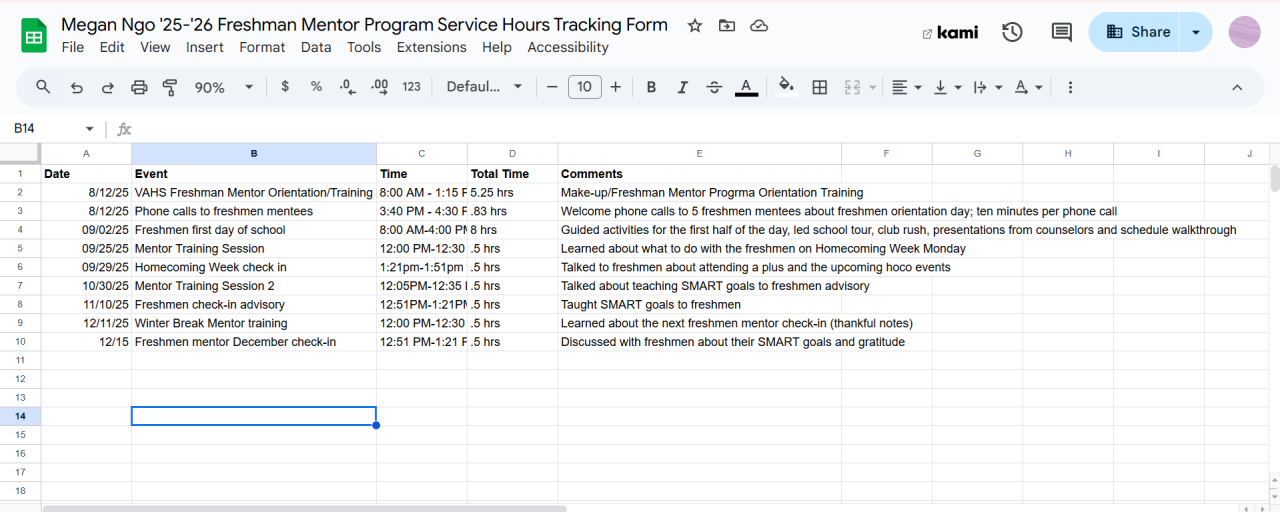Viewport: 1280px width, 512px height.
Task: Click the Name box showing B14
Action: click(45, 129)
